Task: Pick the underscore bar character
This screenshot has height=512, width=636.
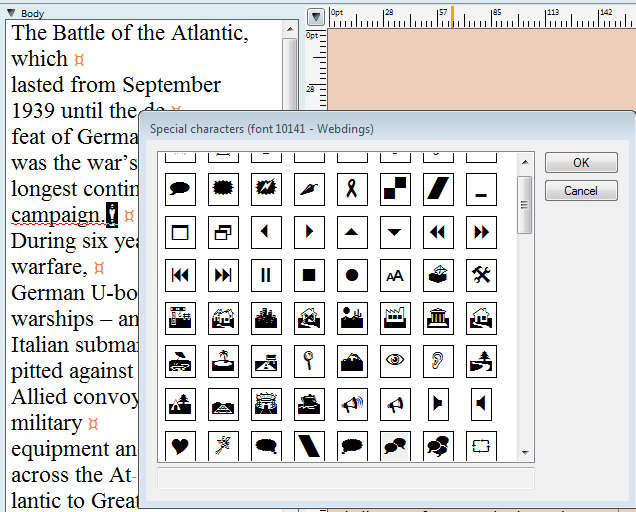Action: click(x=481, y=189)
